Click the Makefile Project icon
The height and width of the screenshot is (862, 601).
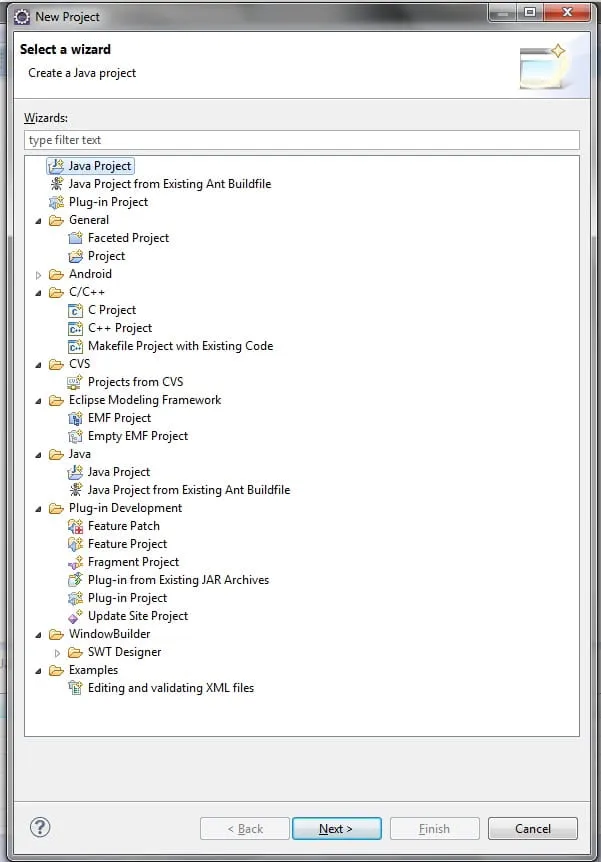point(75,346)
